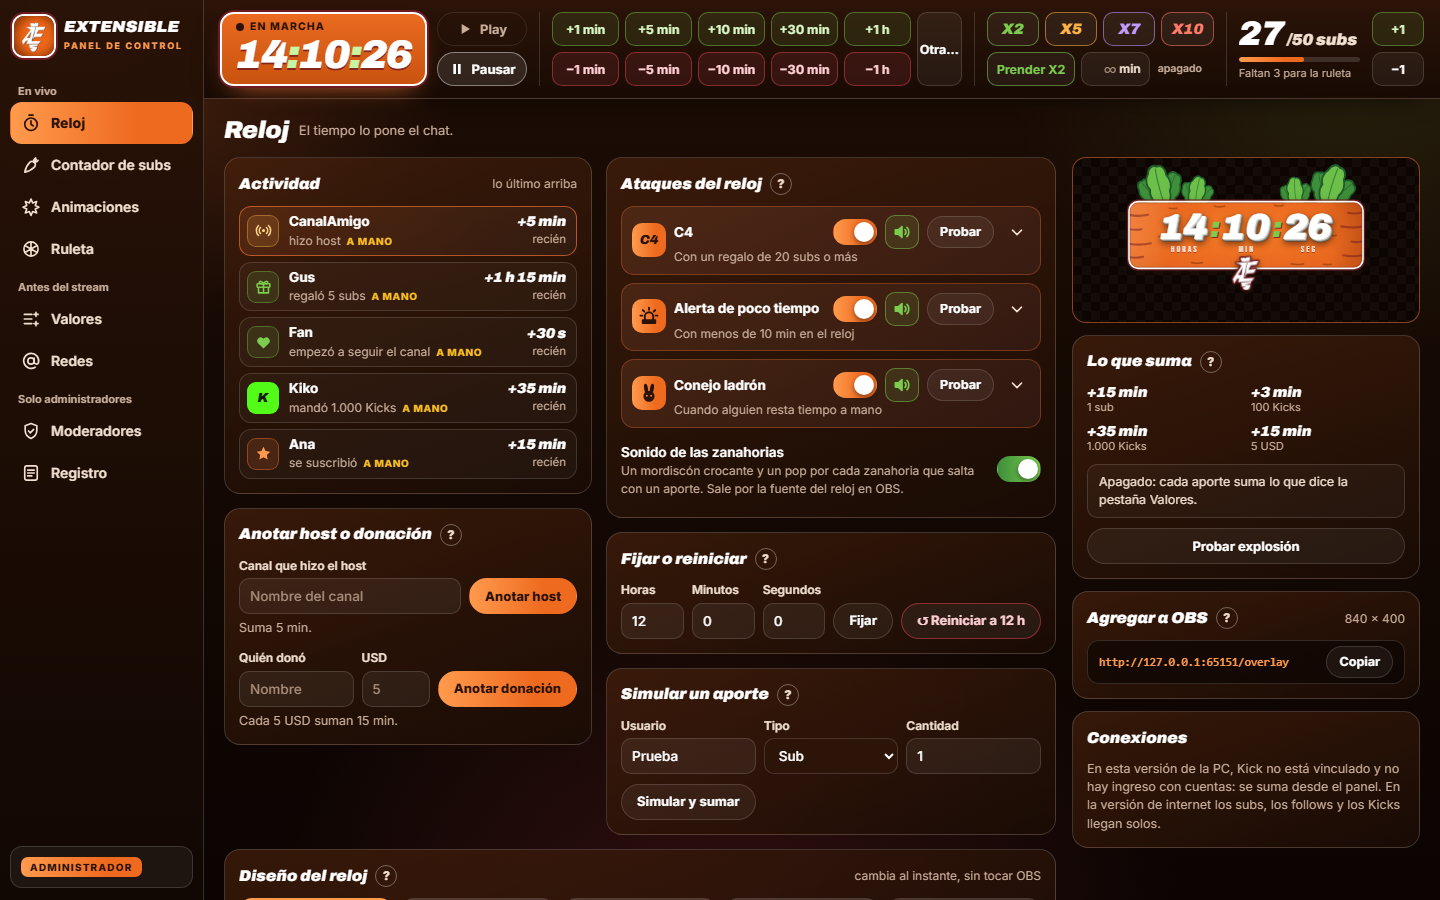
Task: Open help for Agregar a OBS
Action: point(1227,618)
